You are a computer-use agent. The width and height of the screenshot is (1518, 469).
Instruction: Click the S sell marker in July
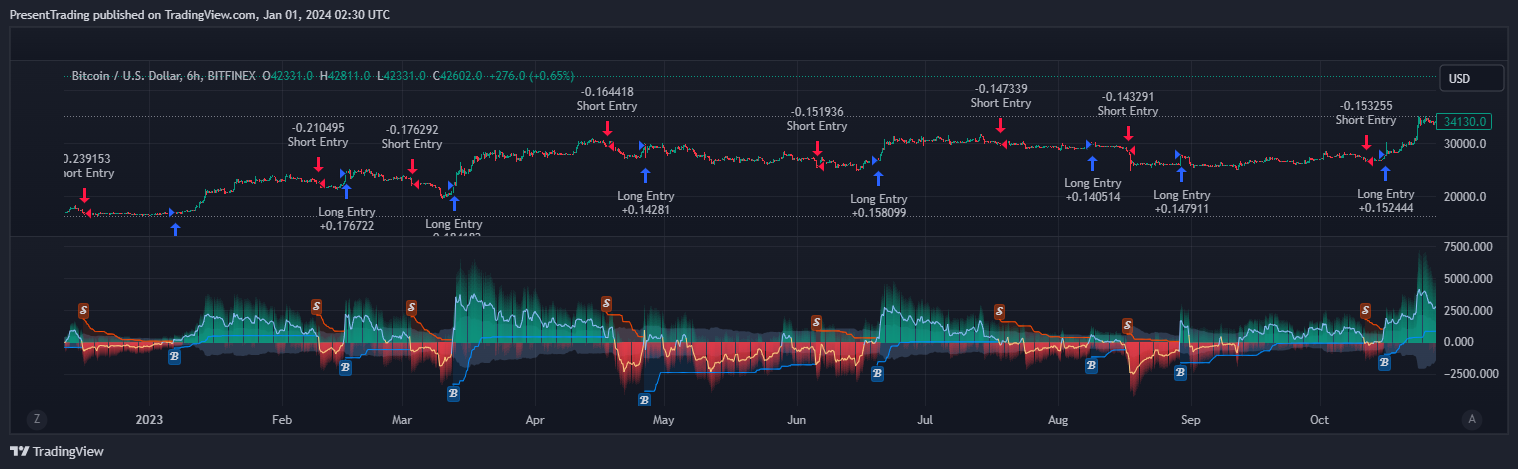tap(999, 311)
